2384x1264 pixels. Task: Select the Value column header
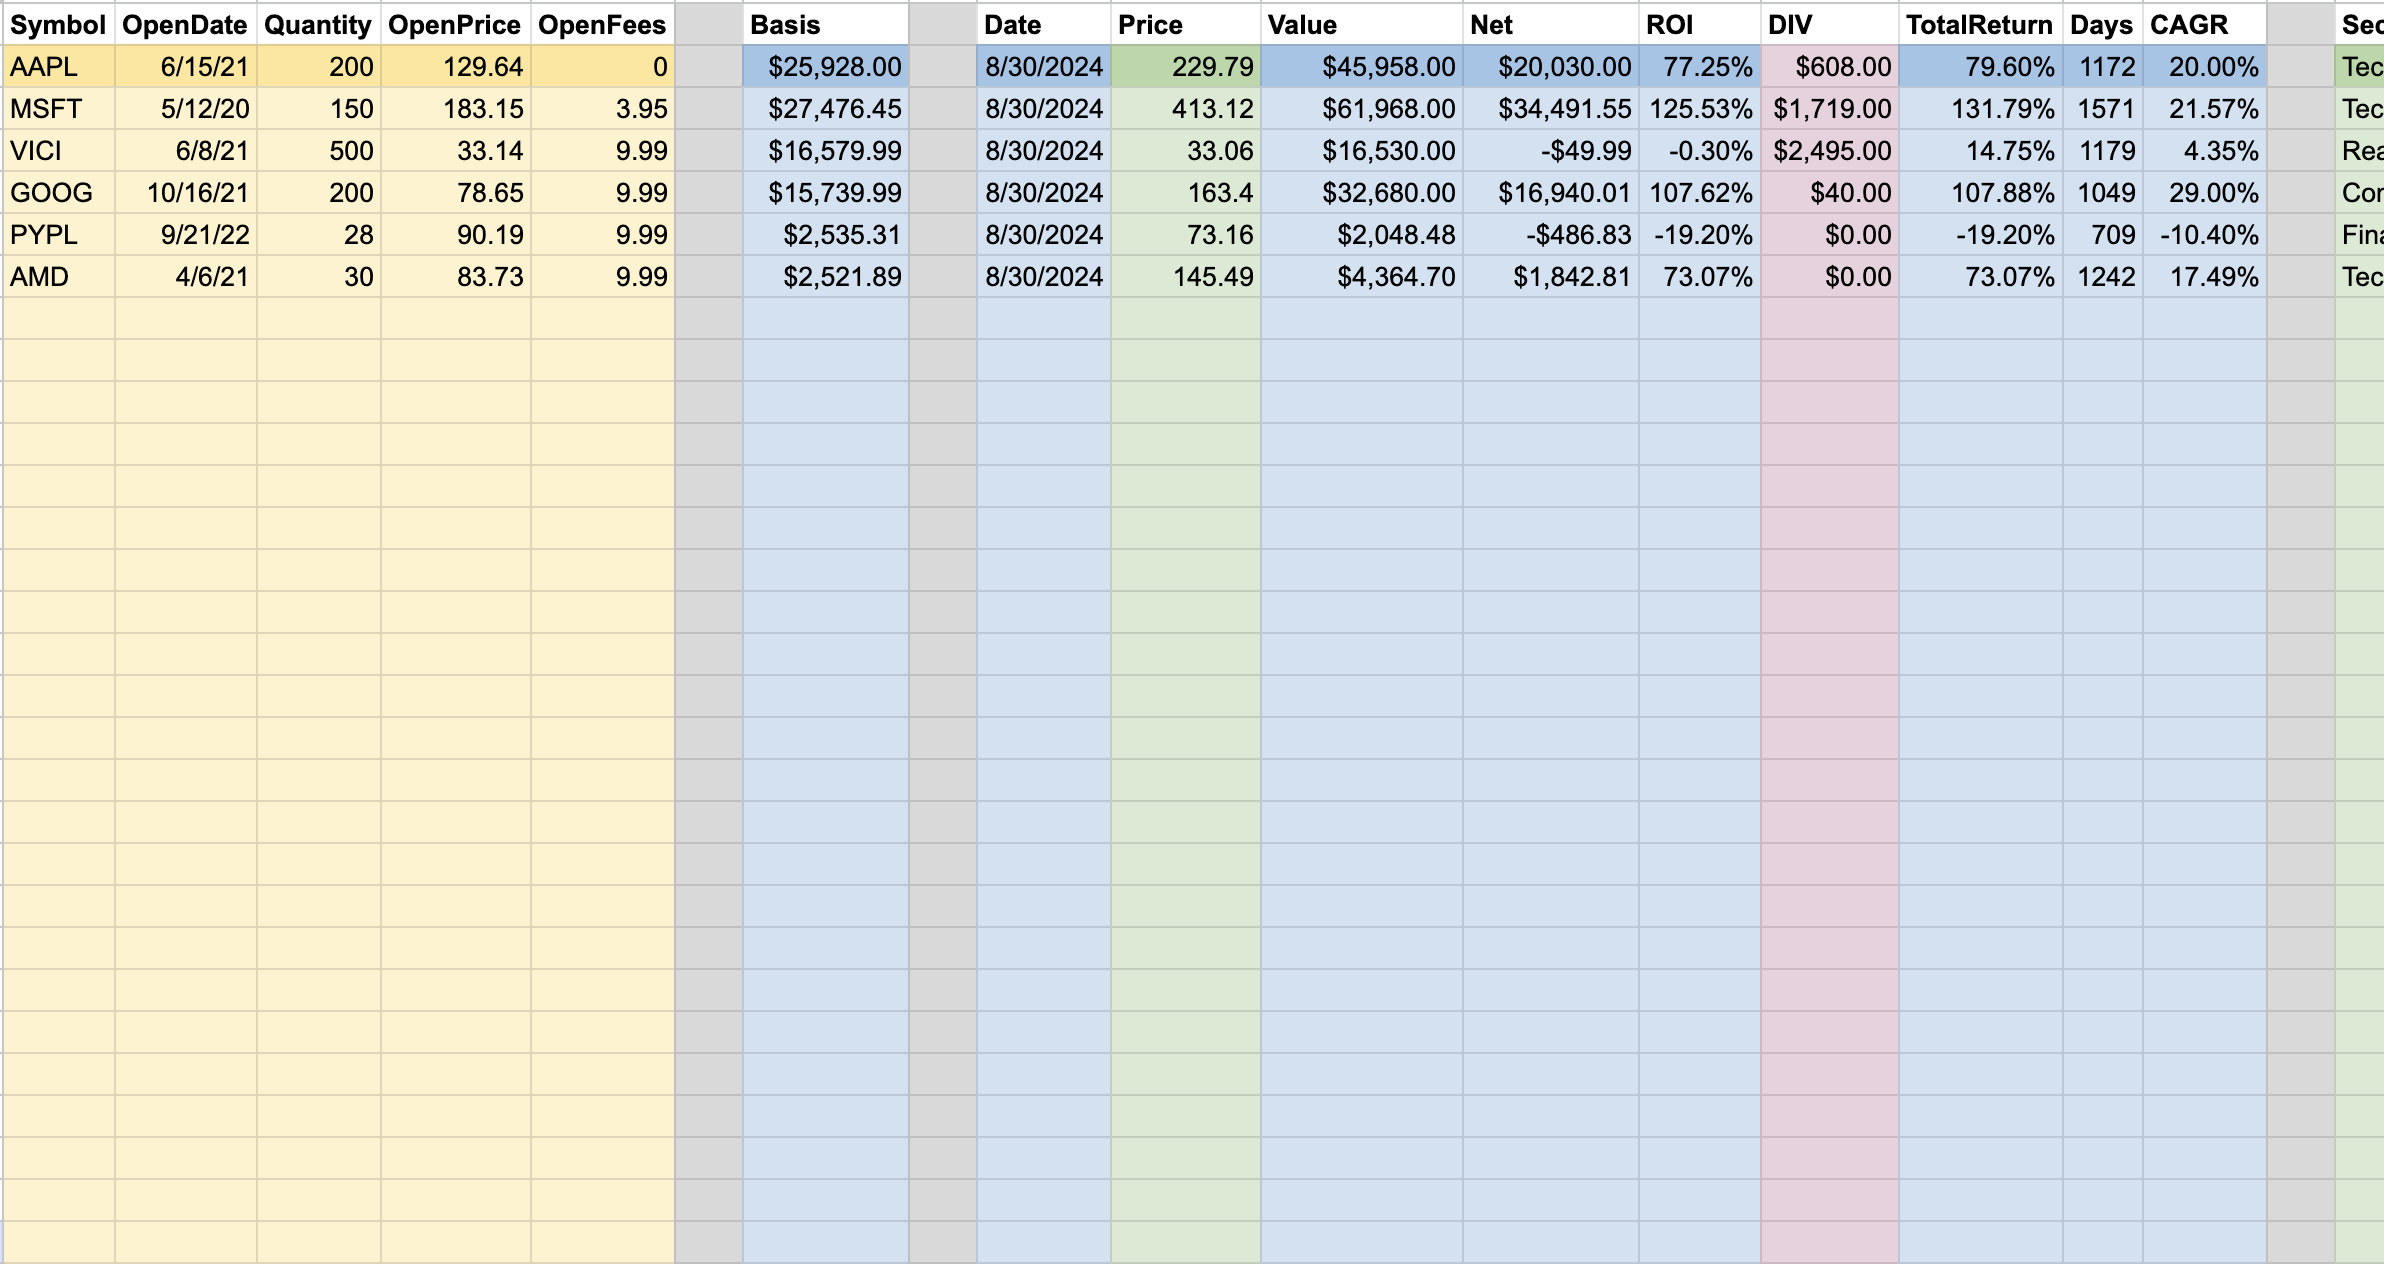pyautogui.click(x=1362, y=25)
